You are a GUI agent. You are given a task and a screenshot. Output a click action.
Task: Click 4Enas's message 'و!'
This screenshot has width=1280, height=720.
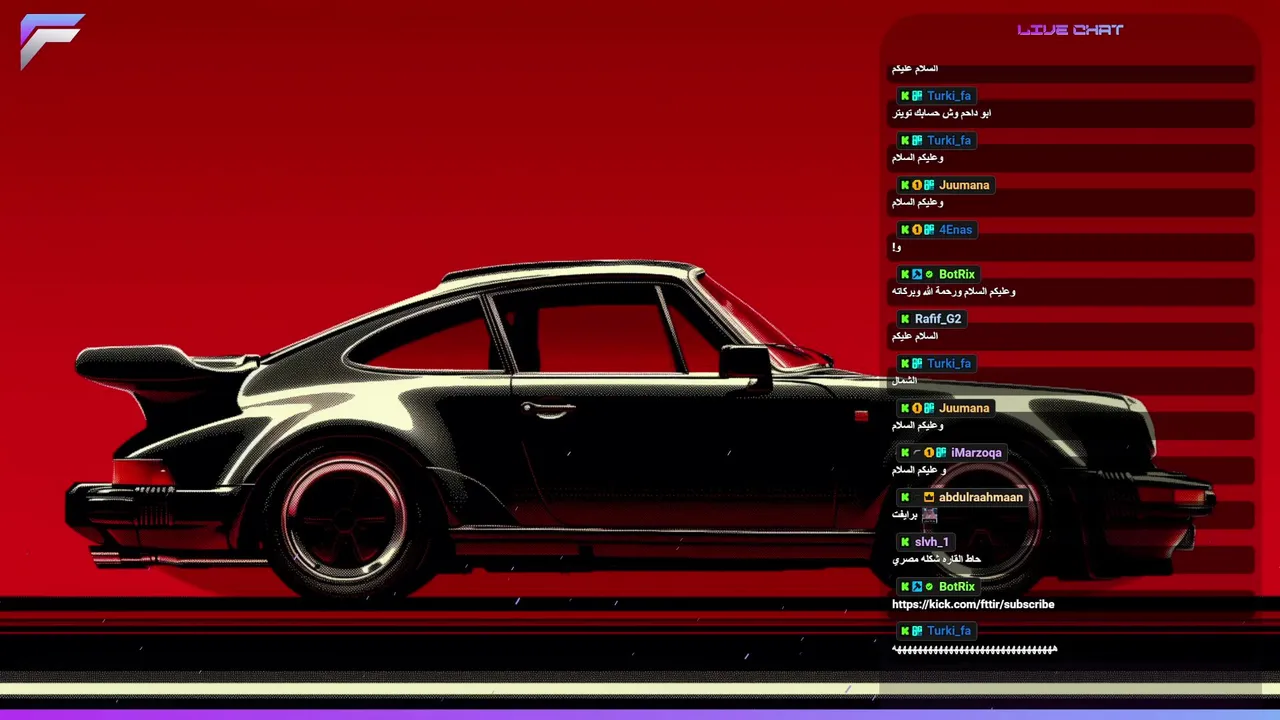pos(897,247)
